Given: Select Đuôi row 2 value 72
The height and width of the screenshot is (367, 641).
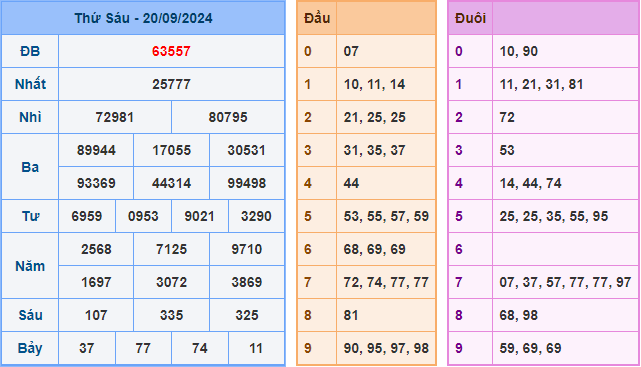Looking at the screenshot, I should coord(507,117).
